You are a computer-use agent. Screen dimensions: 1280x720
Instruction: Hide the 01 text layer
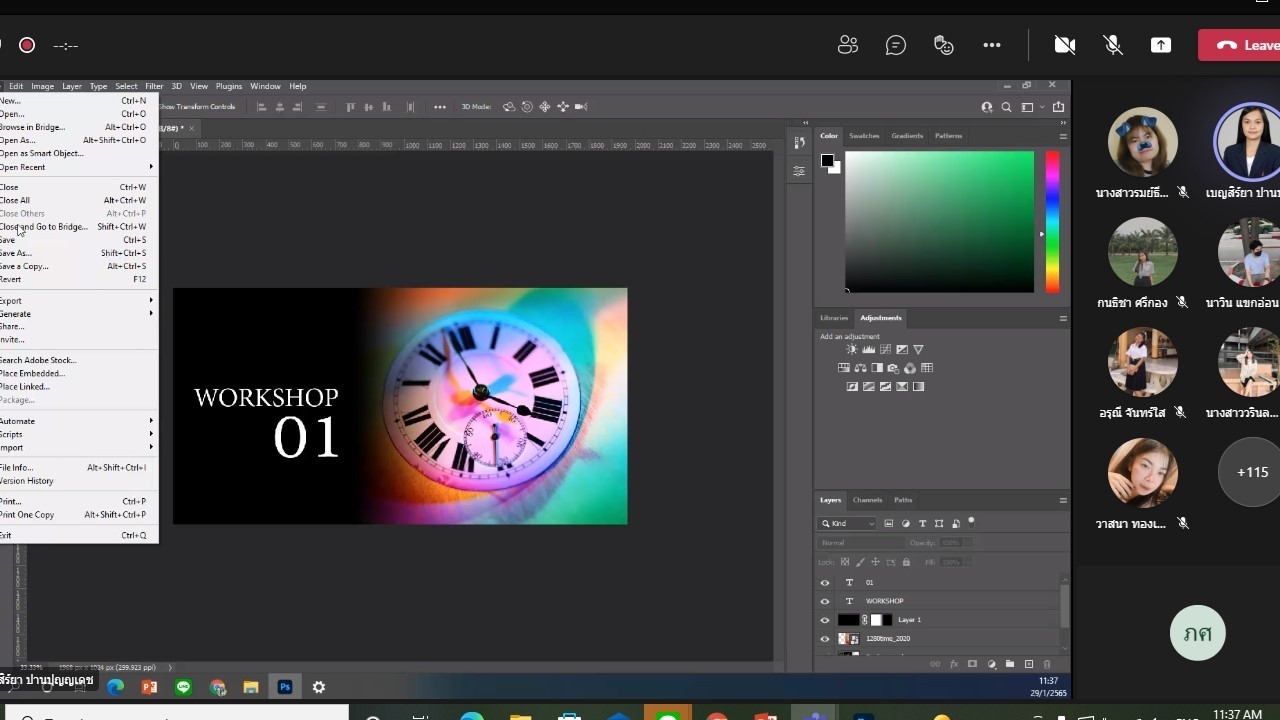pyautogui.click(x=825, y=582)
